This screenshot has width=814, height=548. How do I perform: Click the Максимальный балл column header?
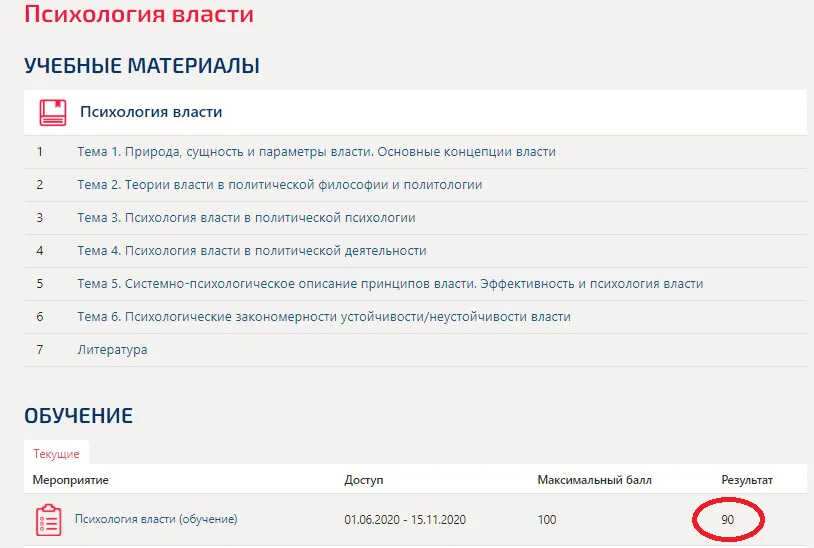click(594, 480)
